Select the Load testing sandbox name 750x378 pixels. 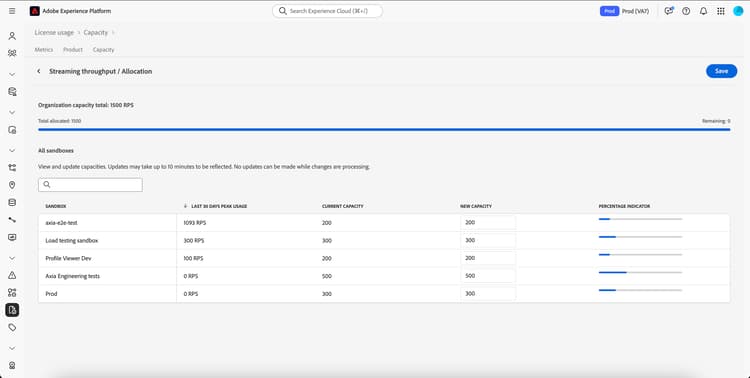[72, 241]
